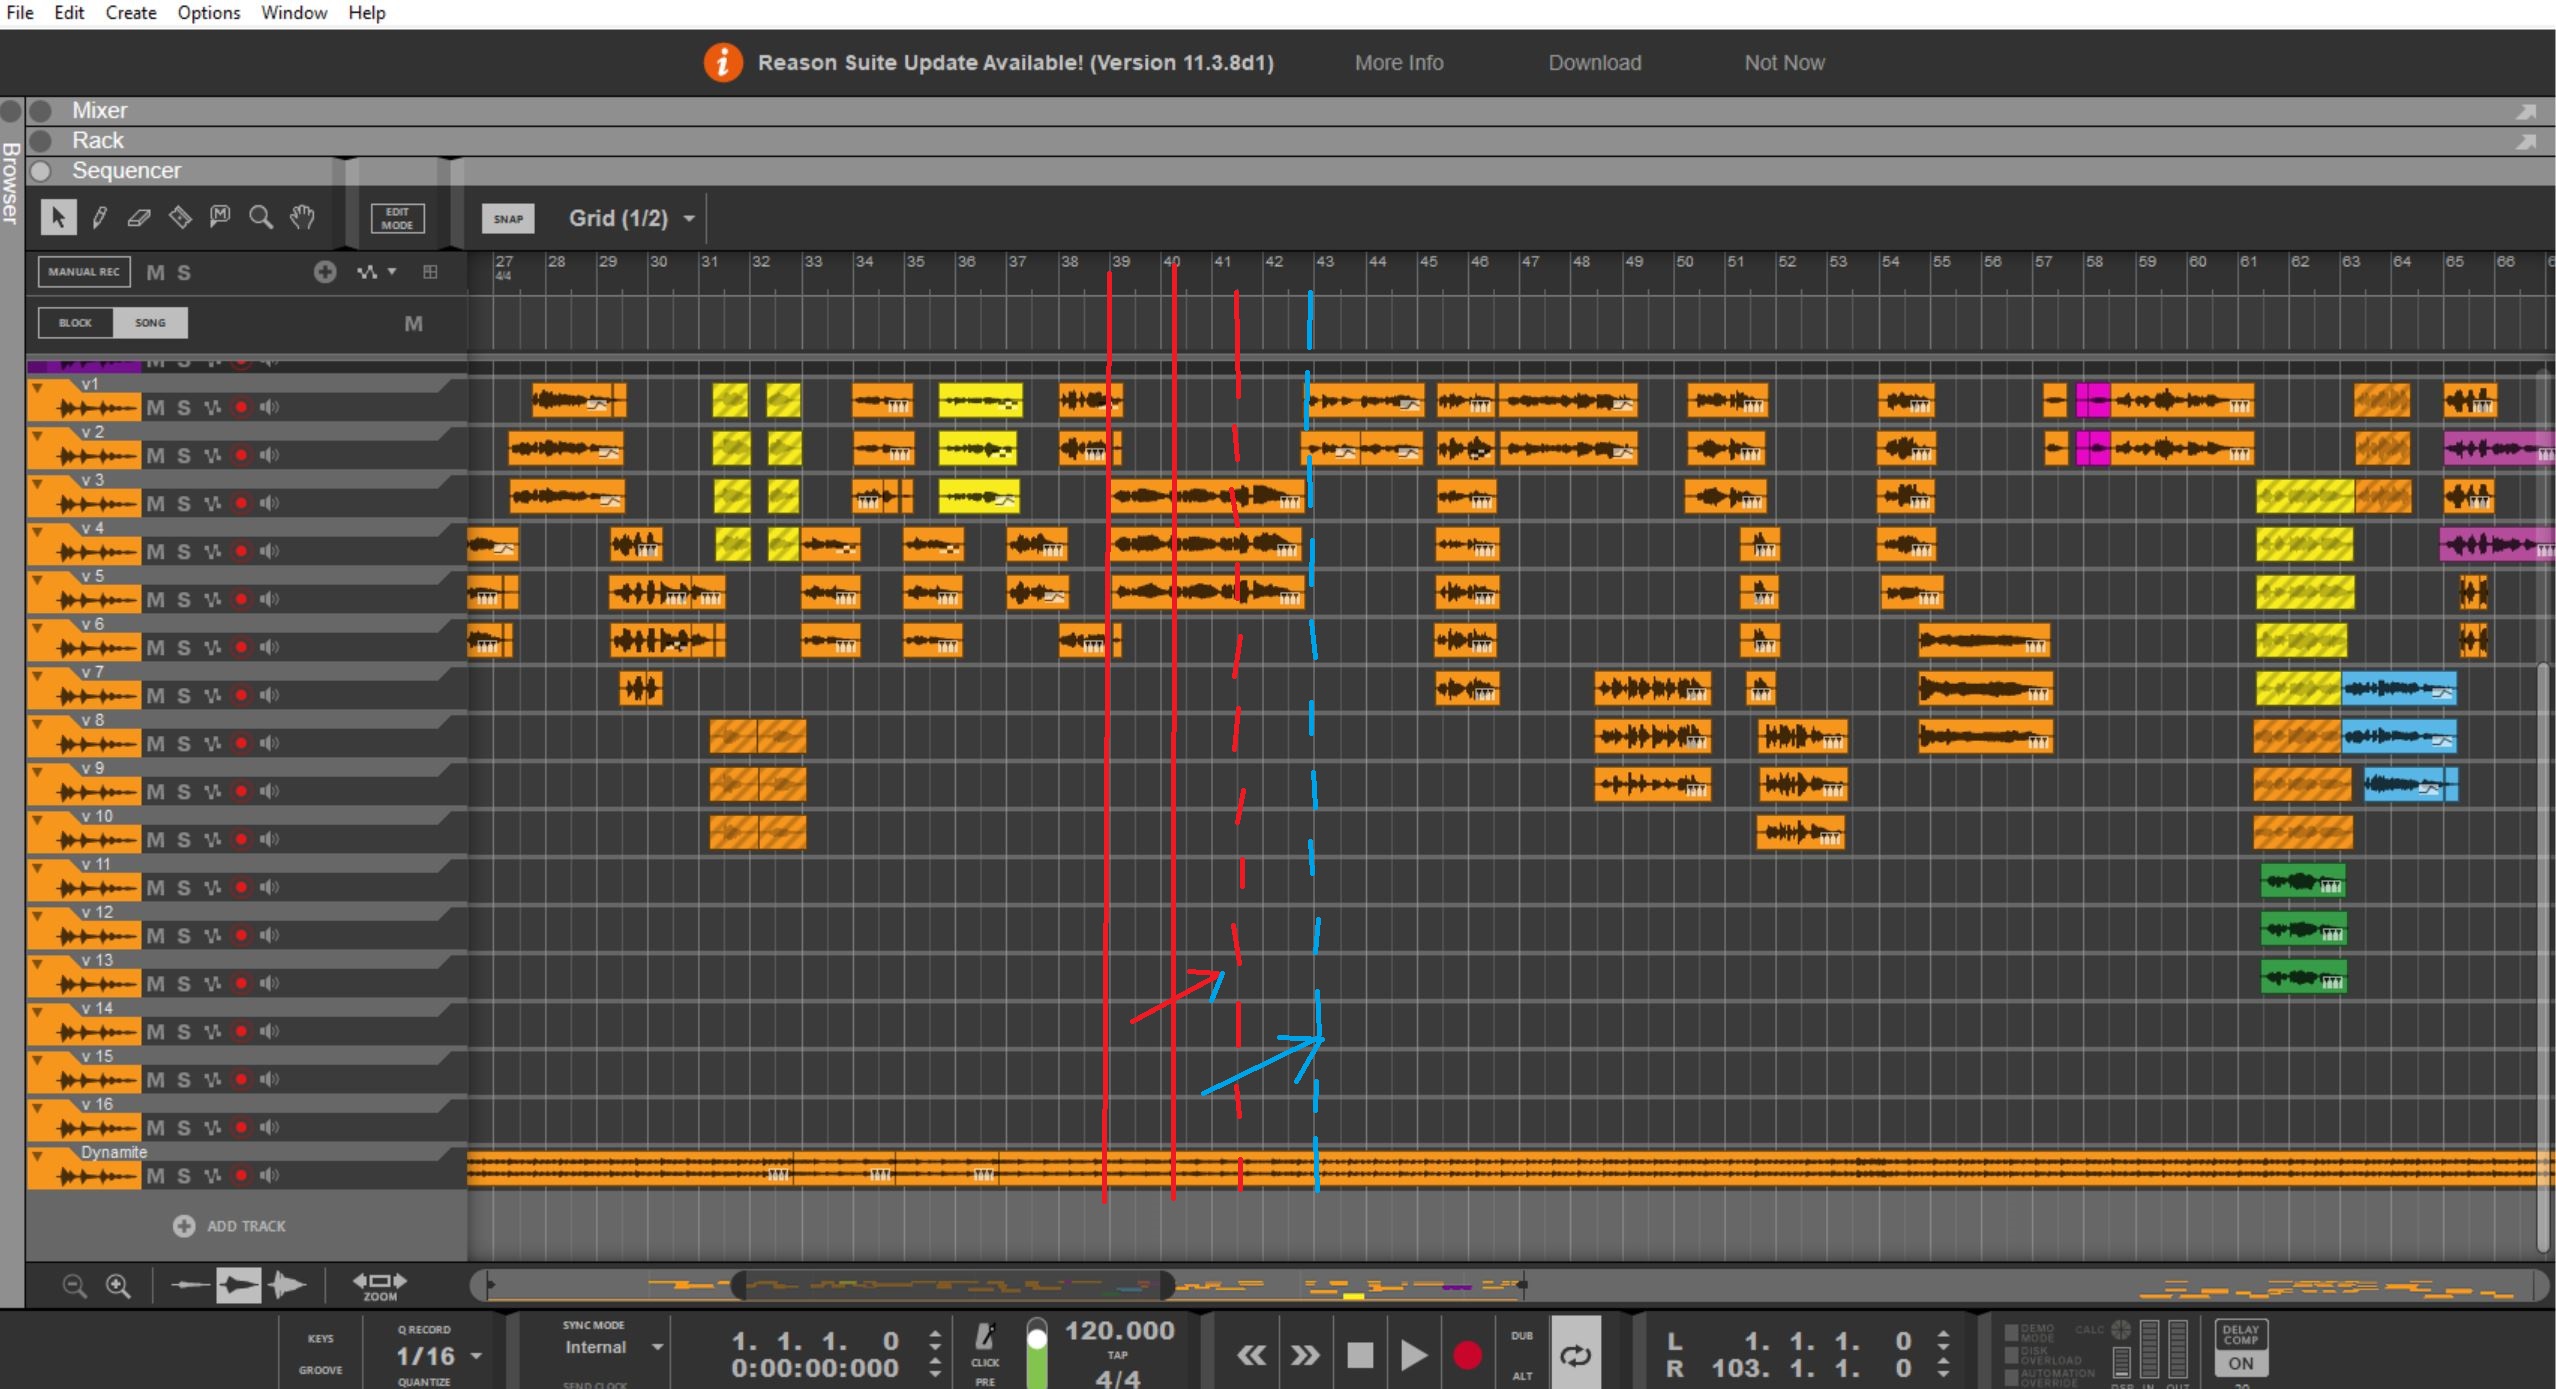Switch to BLOCK view
The height and width of the screenshot is (1389, 2556).
pyautogui.click(x=75, y=323)
